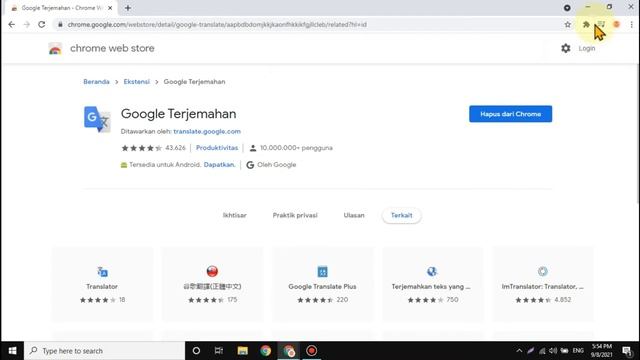This screenshot has width=640, height=360.
Task: Click the Google Translate Plus icon
Action: 322,271
